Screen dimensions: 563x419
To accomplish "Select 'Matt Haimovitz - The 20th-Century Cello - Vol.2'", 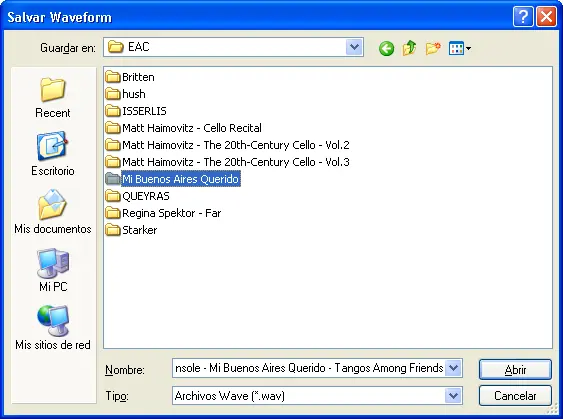I will coord(236,145).
